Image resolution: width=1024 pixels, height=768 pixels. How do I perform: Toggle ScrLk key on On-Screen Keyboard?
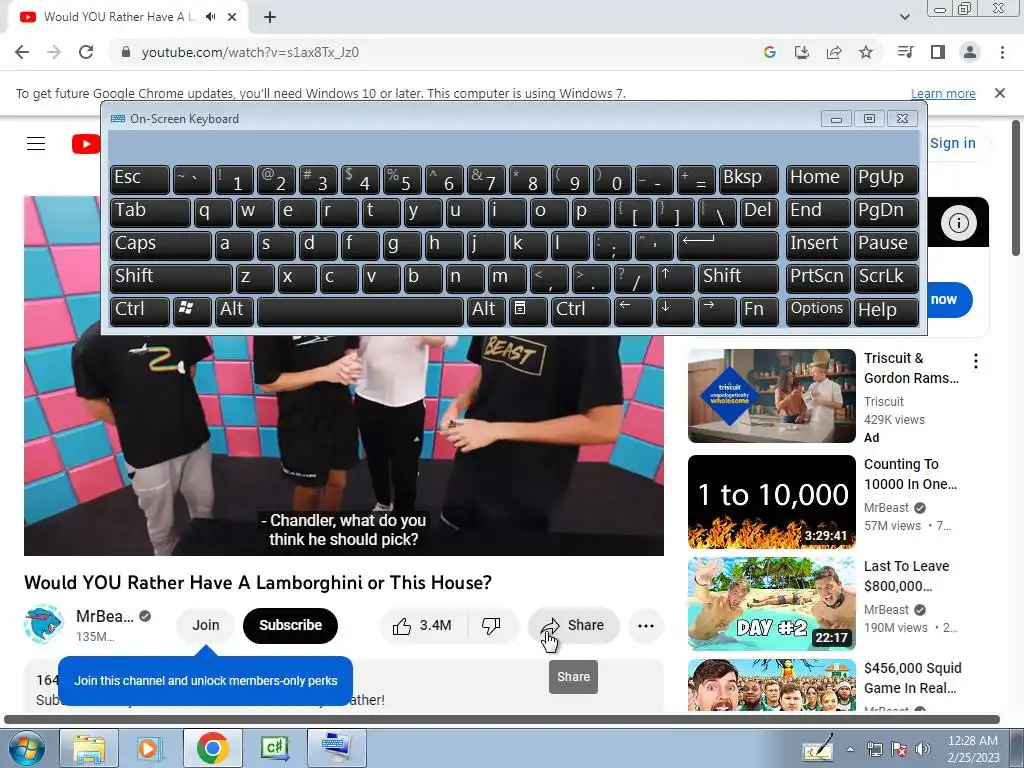coord(886,278)
